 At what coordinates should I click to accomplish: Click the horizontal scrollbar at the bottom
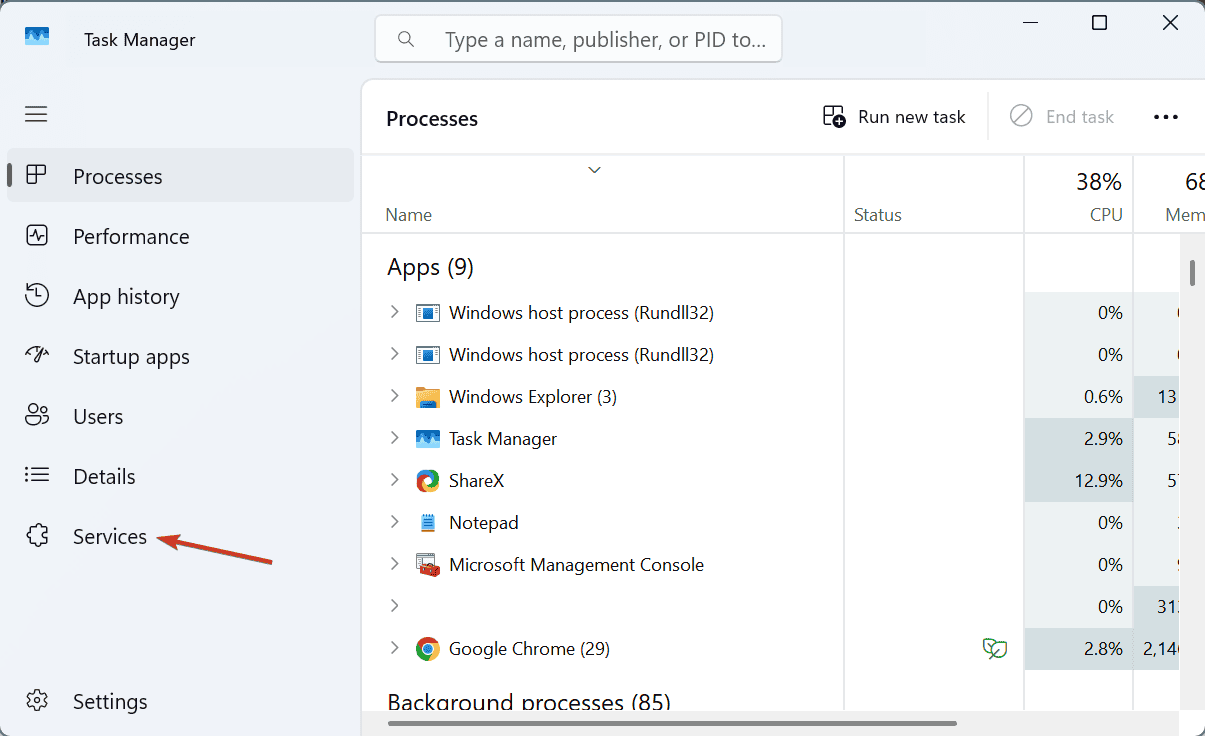coord(671,723)
